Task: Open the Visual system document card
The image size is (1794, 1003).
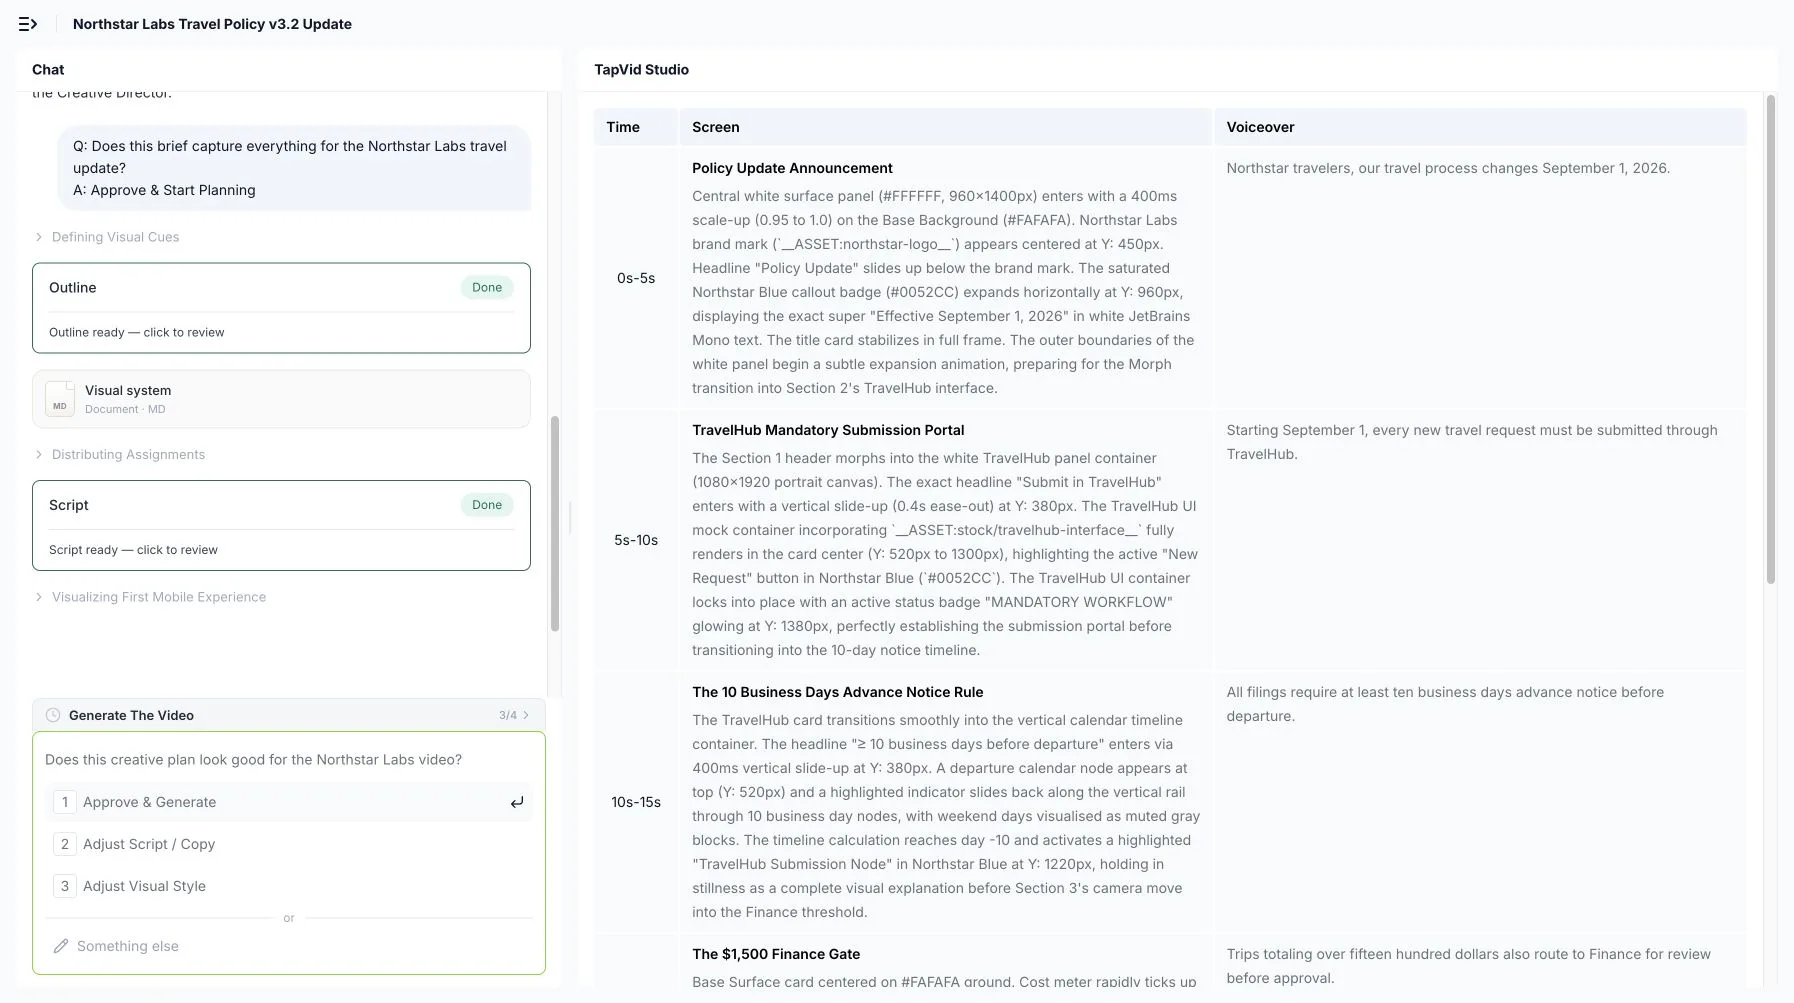Action: 281,399
